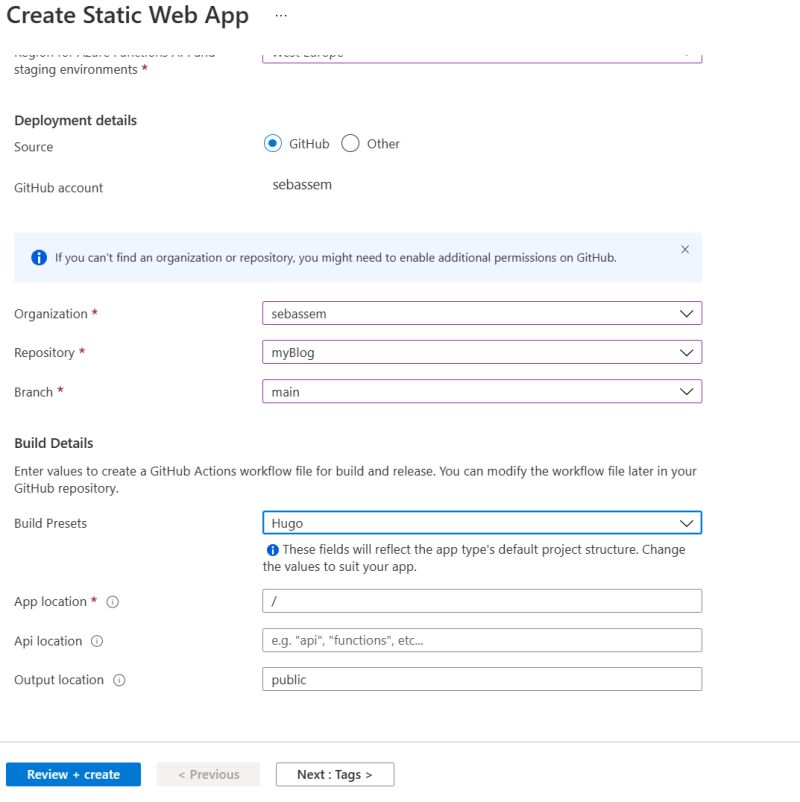Click the Review + create button

click(72, 773)
